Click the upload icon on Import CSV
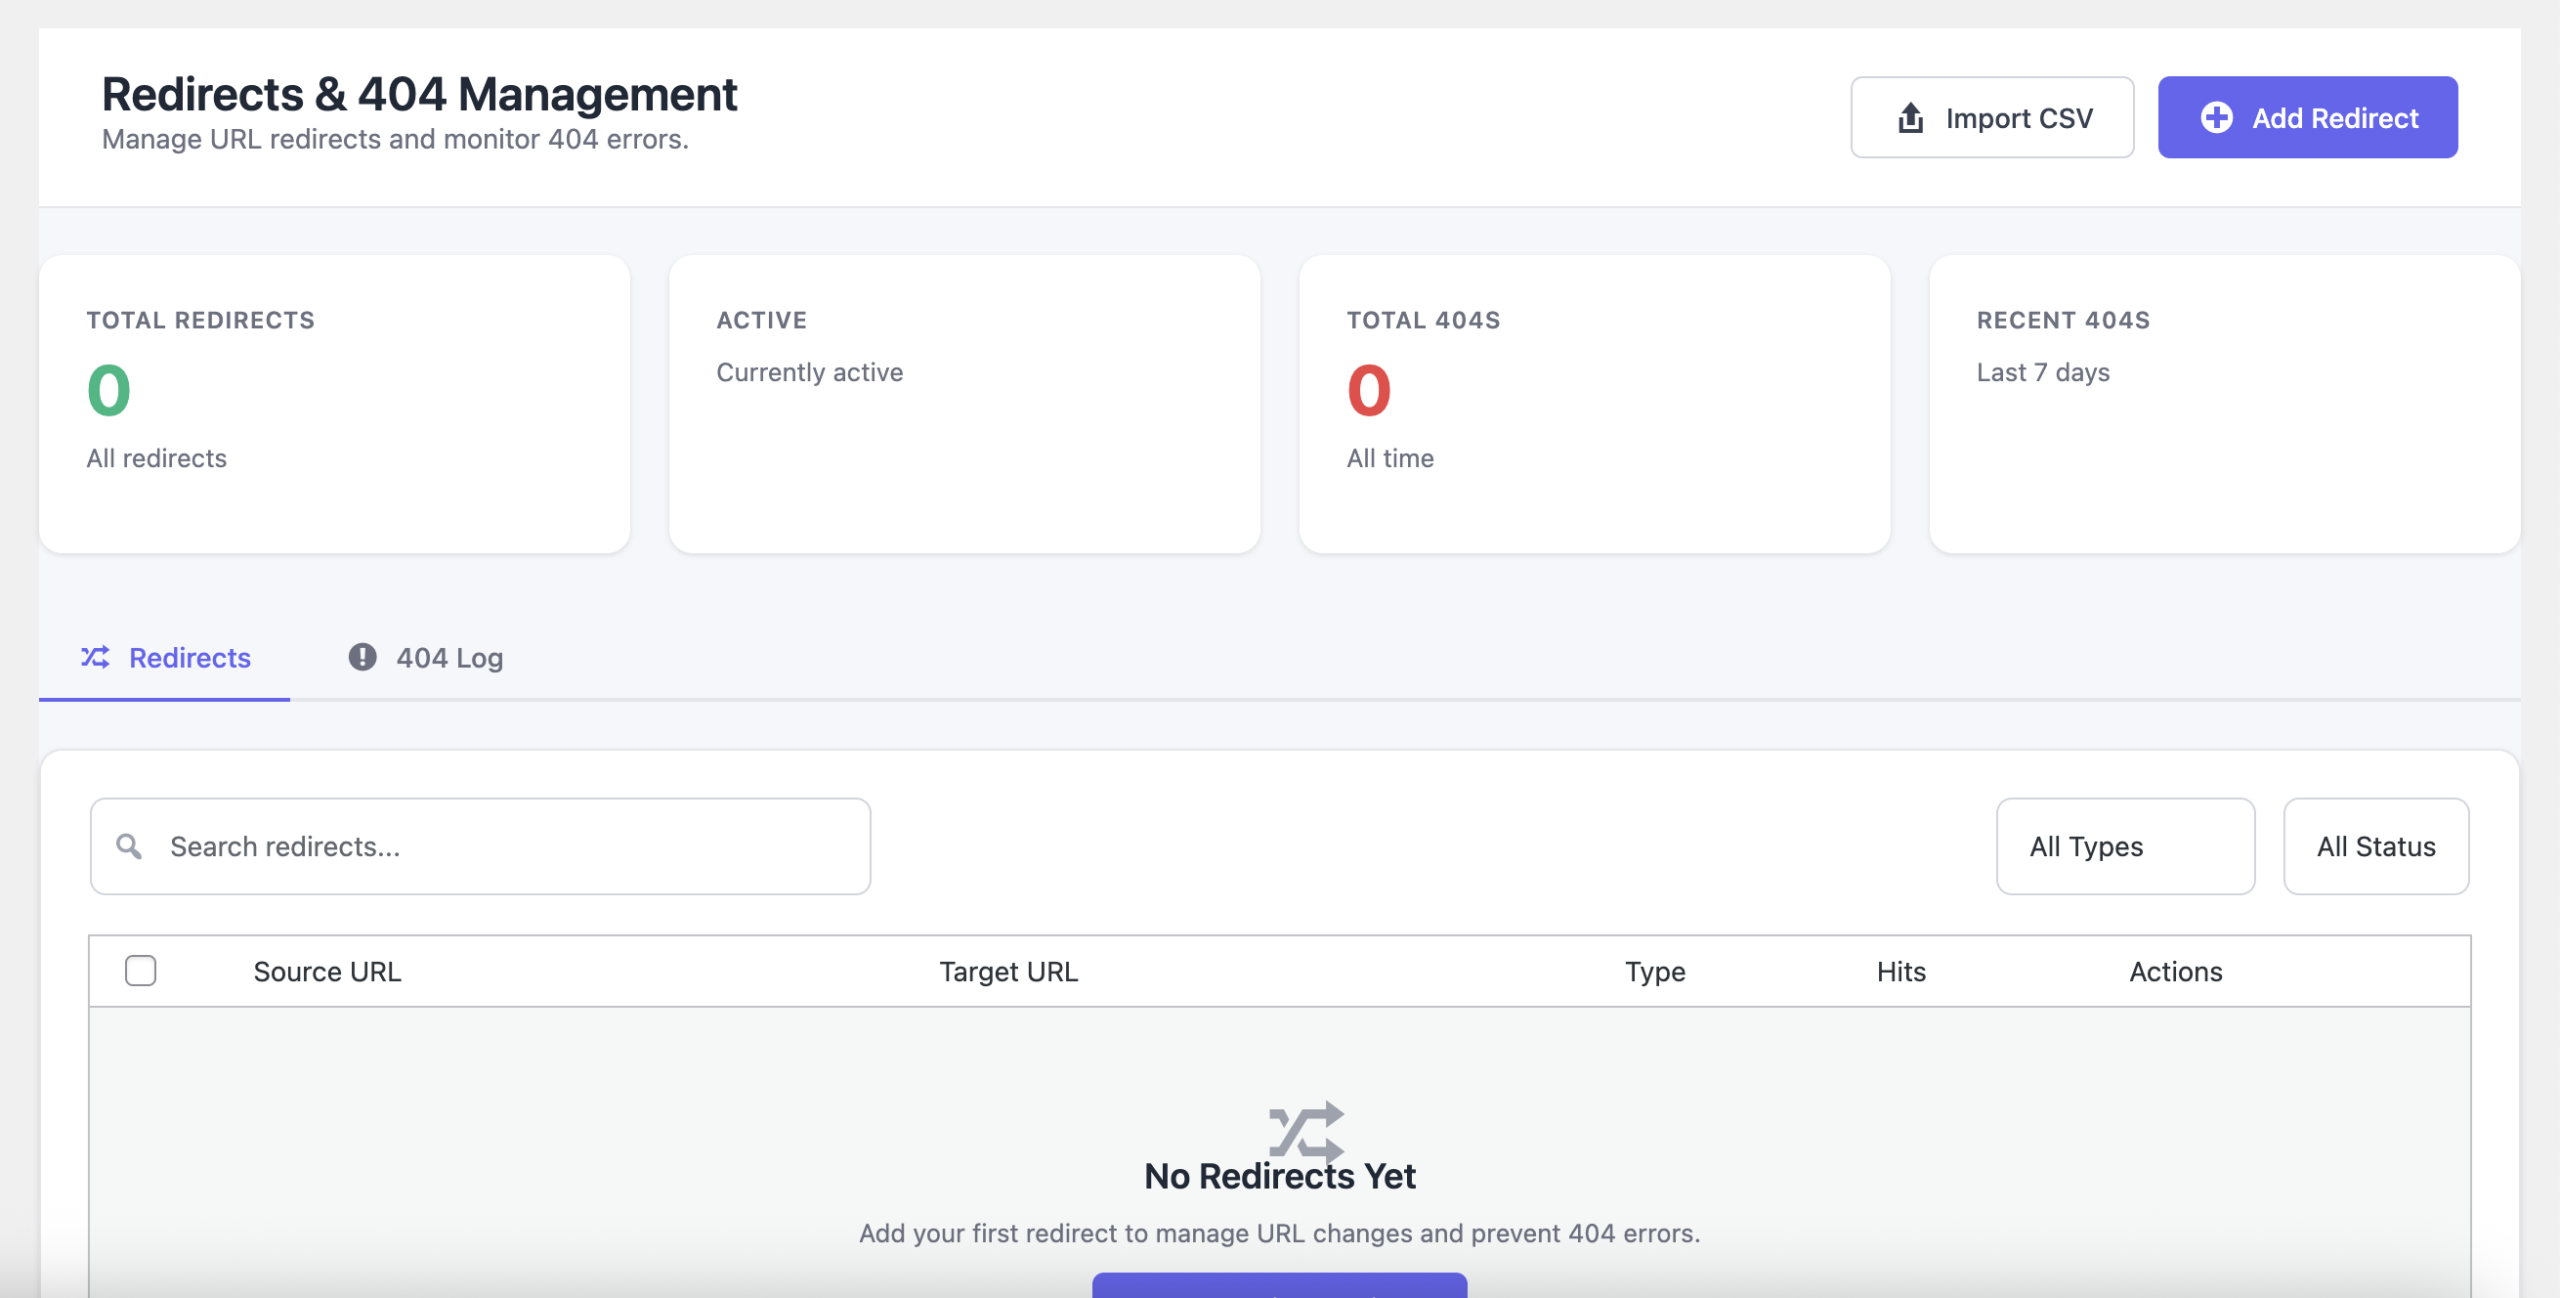Image resolution: width=2560 pixels, height=1298 pixels. (1910, 118)
